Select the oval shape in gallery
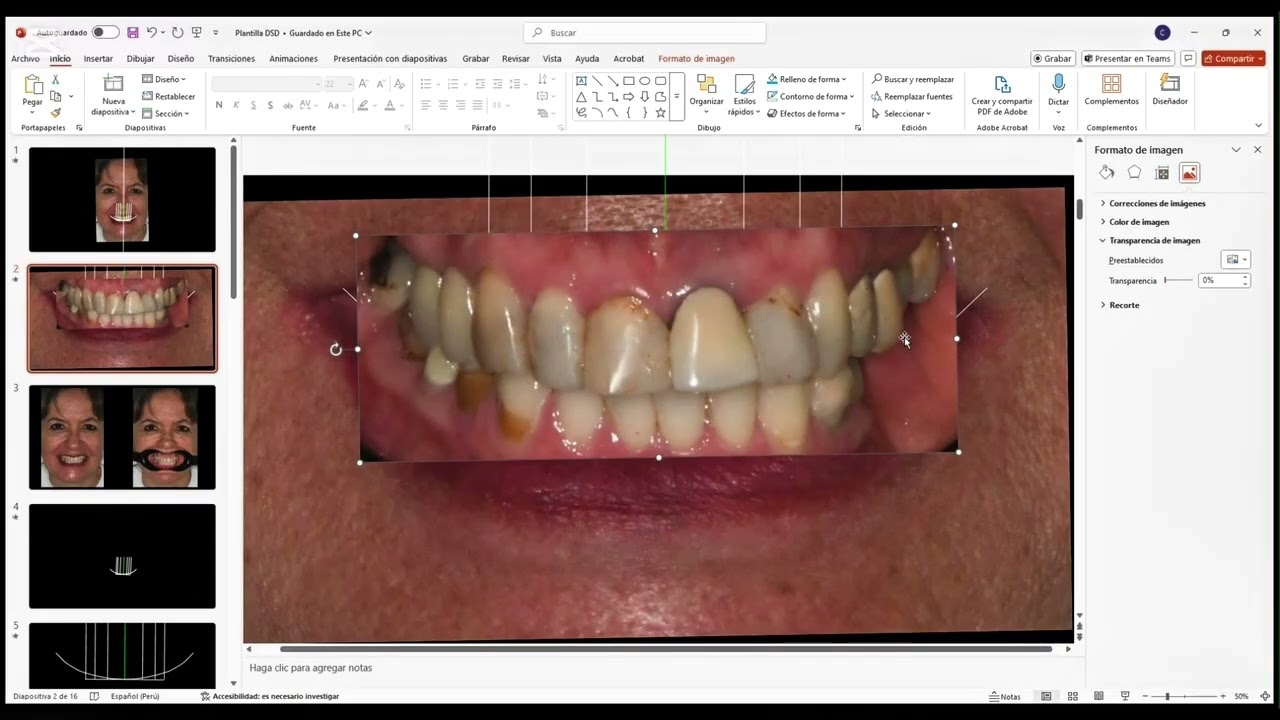Screen dimensions: 1280x720 [645, 81]
